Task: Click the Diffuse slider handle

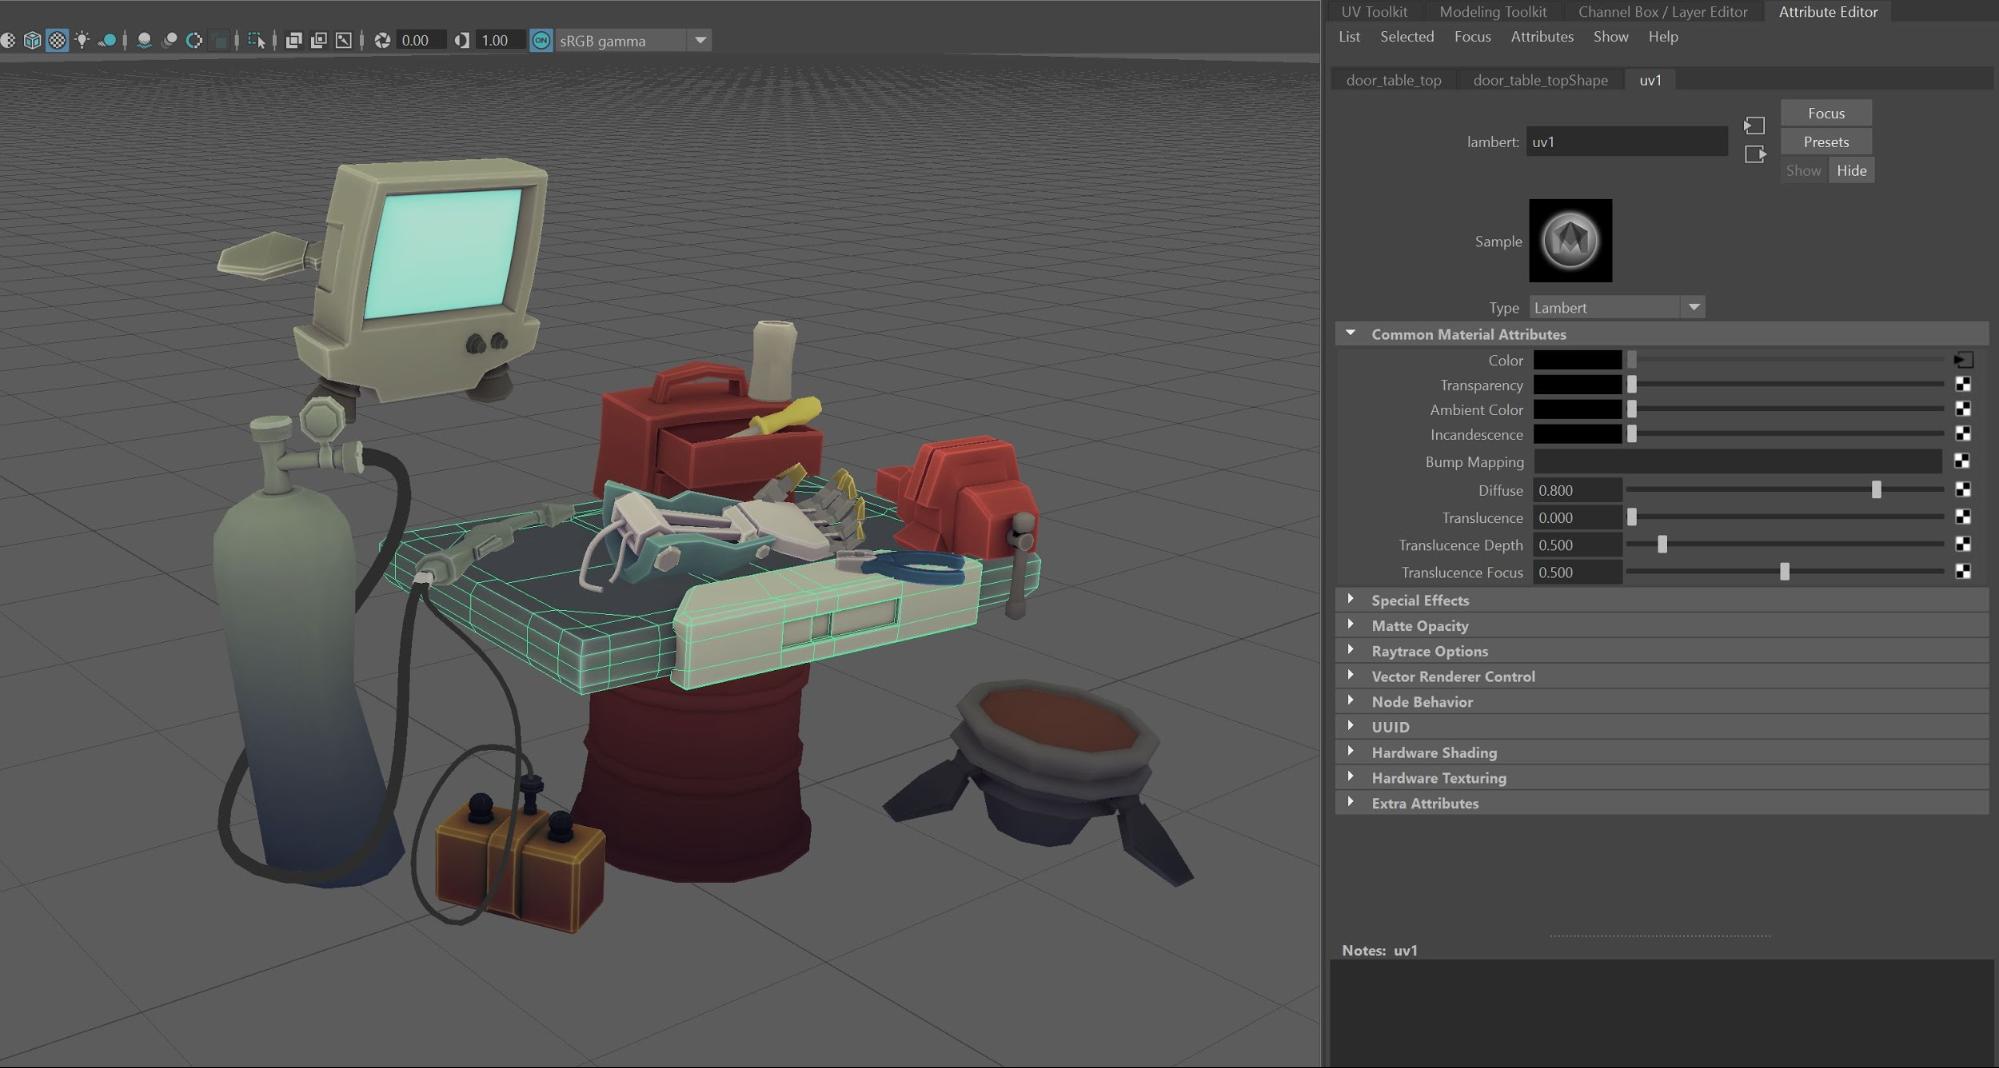Action: (1876, 490)
